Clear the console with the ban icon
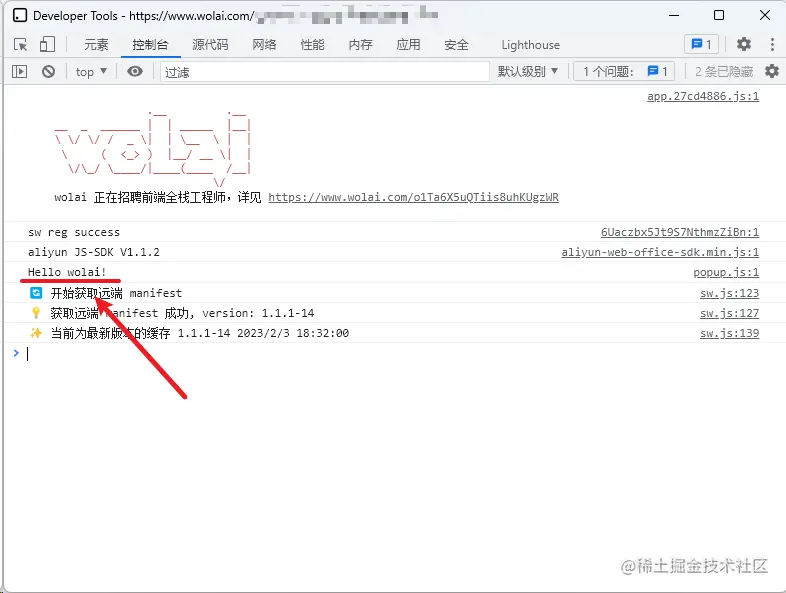 (x=49, y=72)
